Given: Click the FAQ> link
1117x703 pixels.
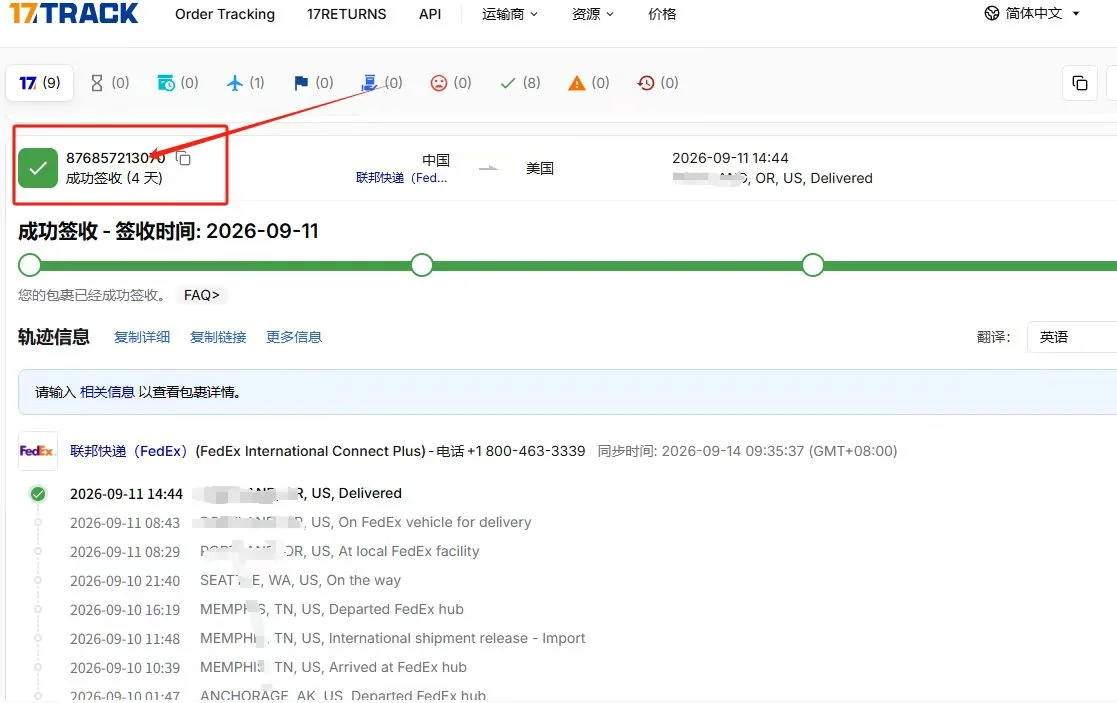Looking at the screenshot, I should point(202,295).
